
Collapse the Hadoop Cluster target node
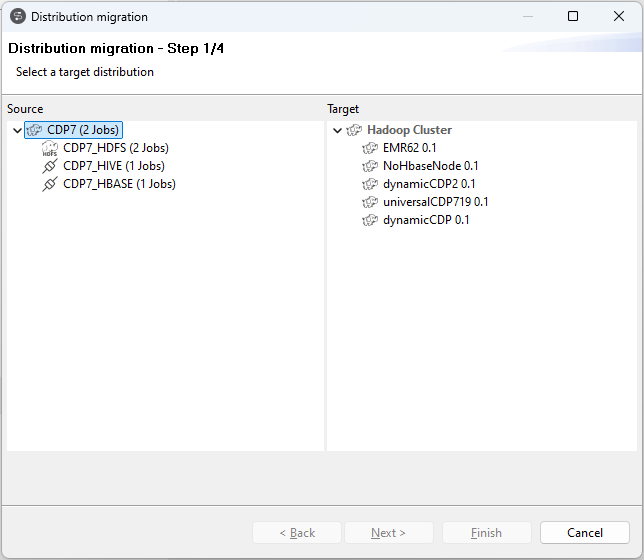click(337, 130)
